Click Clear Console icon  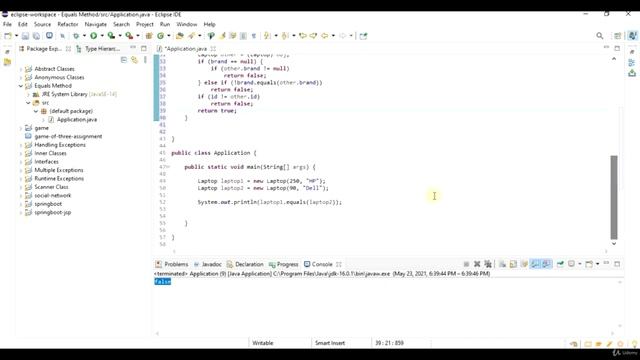(502, 264)
